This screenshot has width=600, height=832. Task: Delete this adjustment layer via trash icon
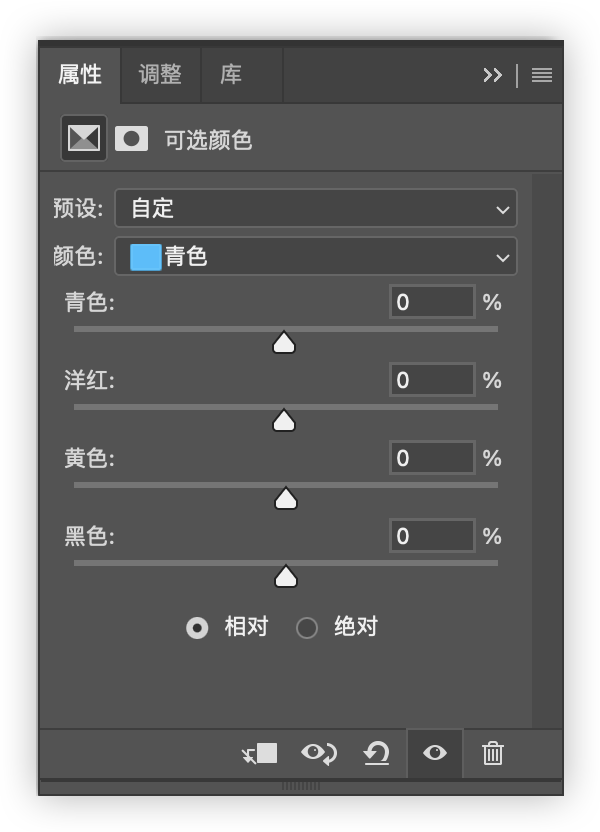pos(492,753)
